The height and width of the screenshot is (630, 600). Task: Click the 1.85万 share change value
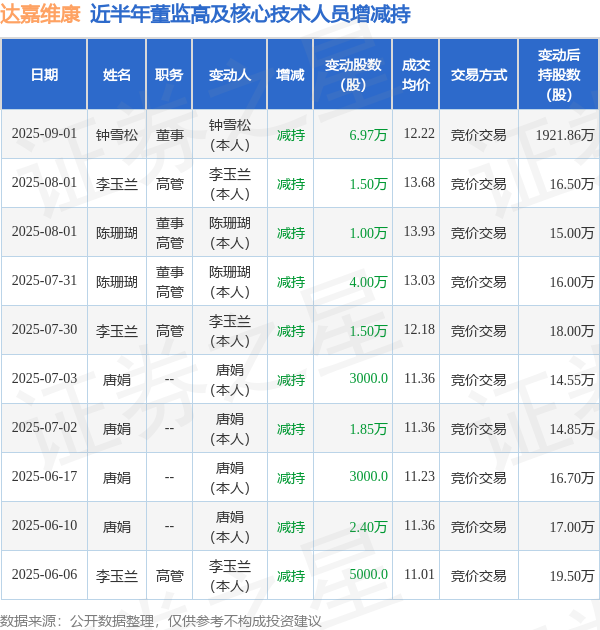pos(368,429)
